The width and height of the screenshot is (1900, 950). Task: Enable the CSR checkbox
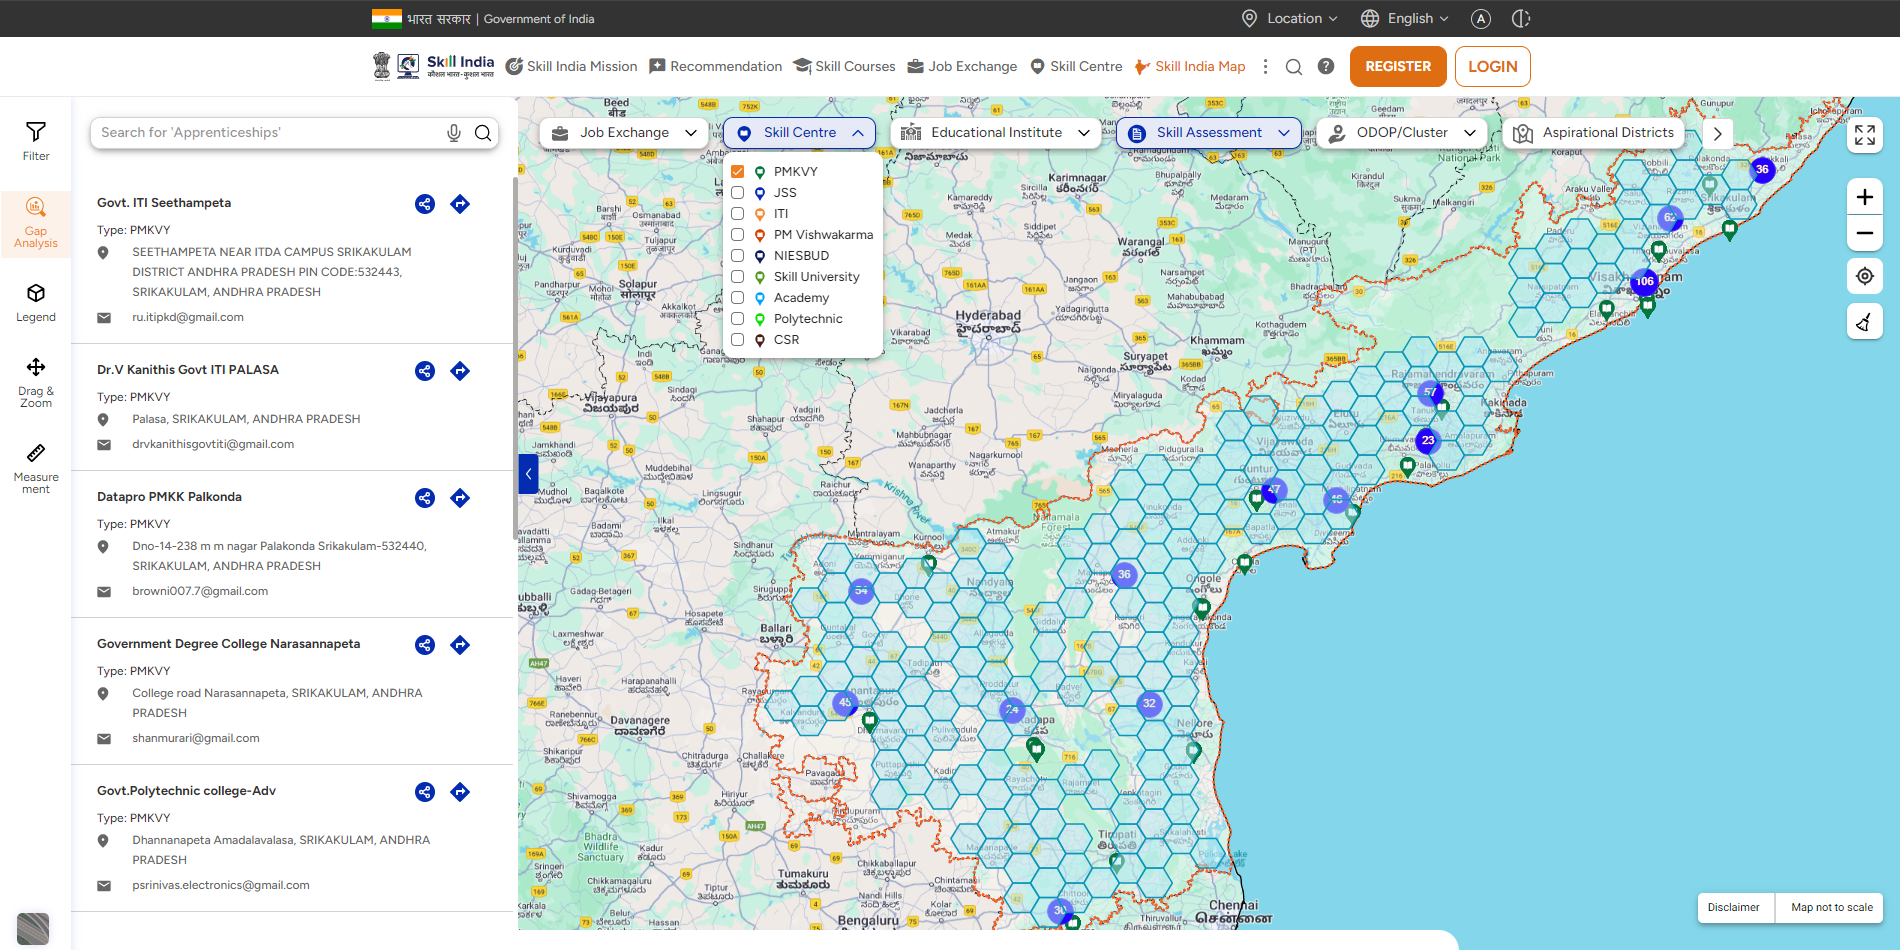pyautogui.click(x=737, y=340)
